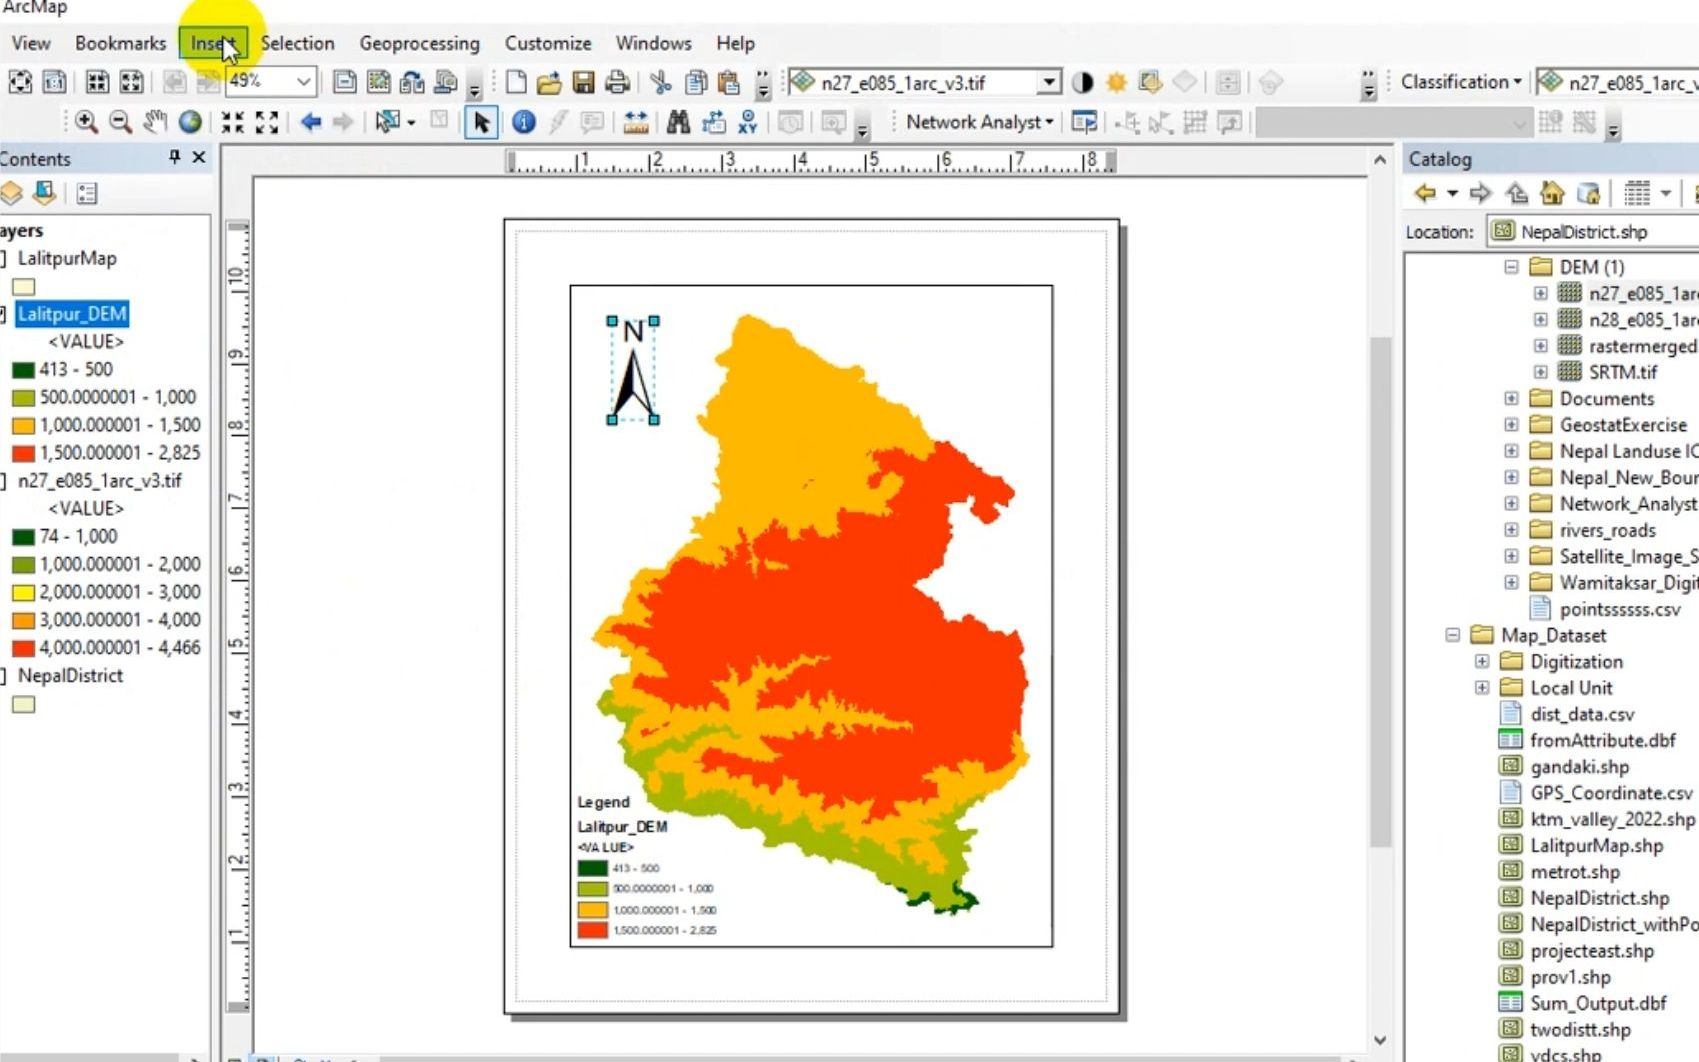Enable the n27_e085_1arc_v3.tif layer
1699x1062 pixels.
[x=3, y=480]
